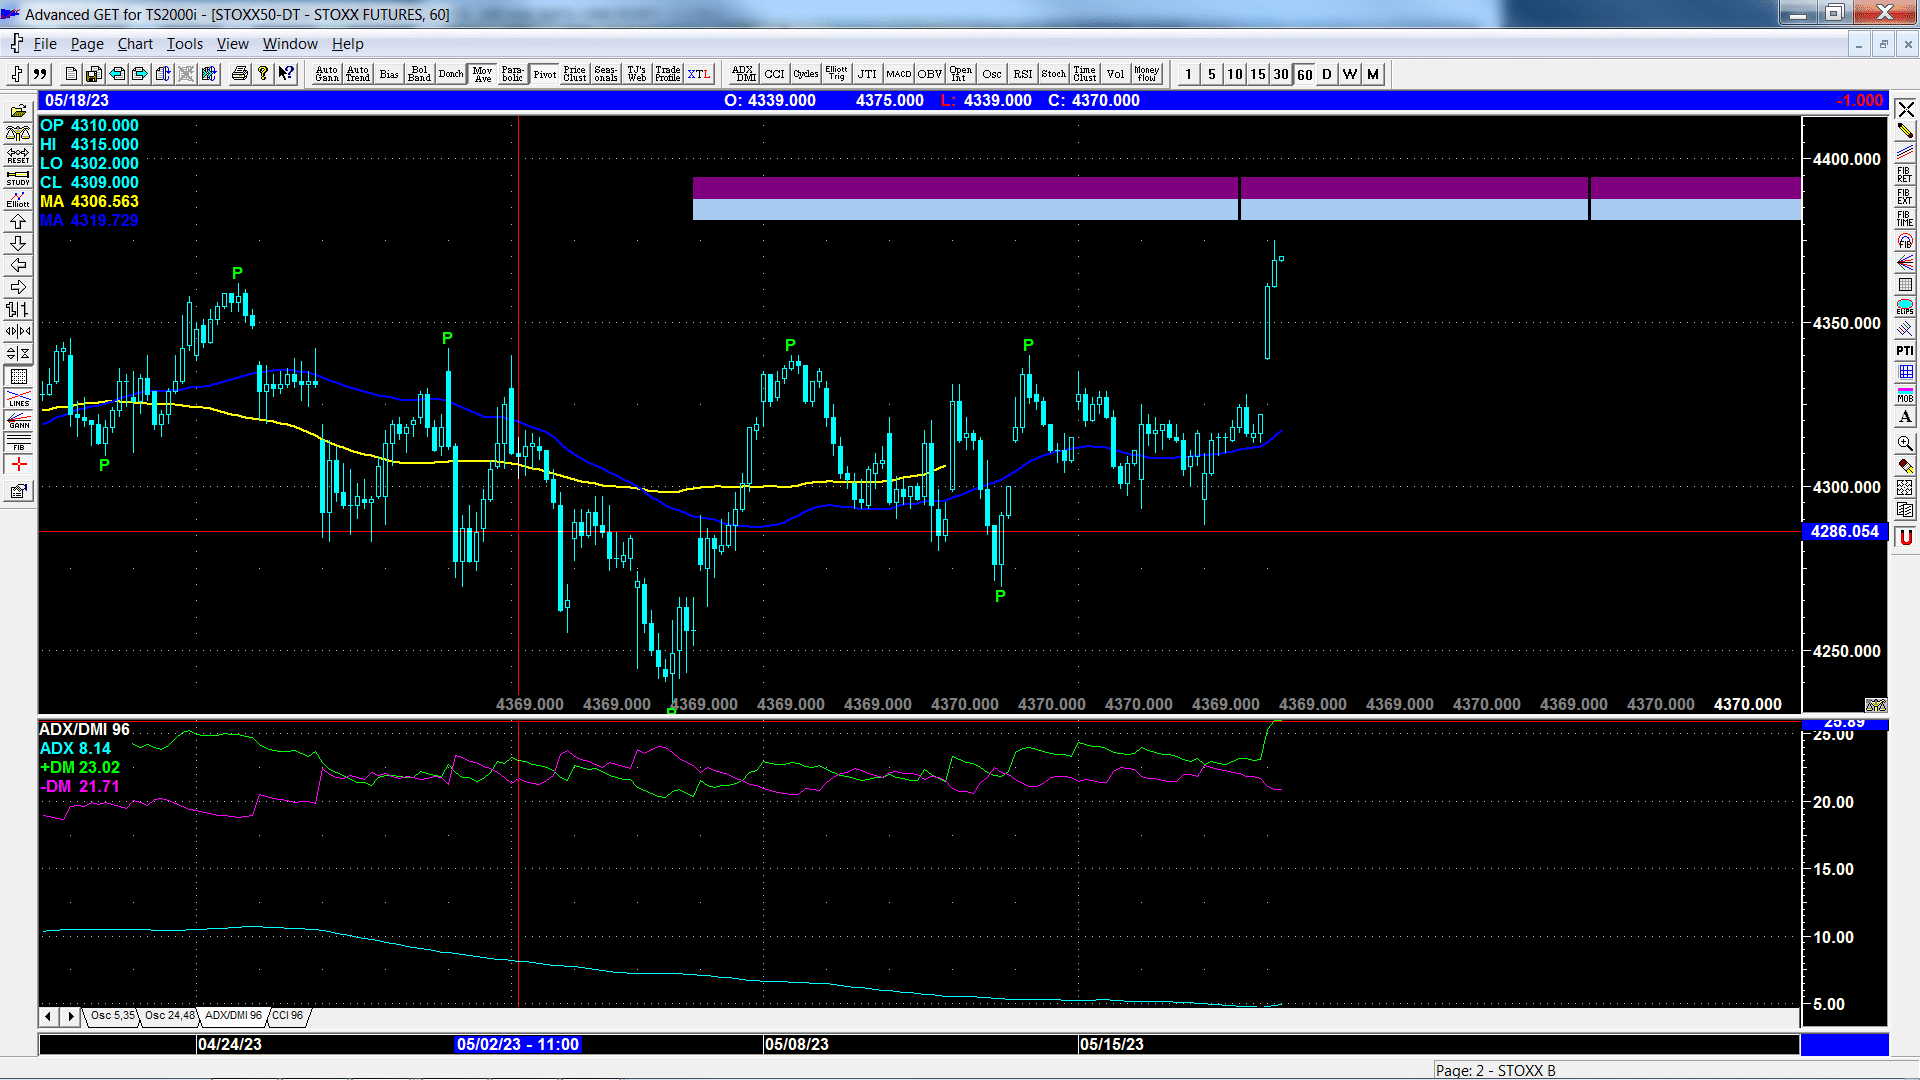1920x1080 pixels.
Task: Click the 05/02/23 - 11:00 date marker
Action: click(x=518, y=1044)
